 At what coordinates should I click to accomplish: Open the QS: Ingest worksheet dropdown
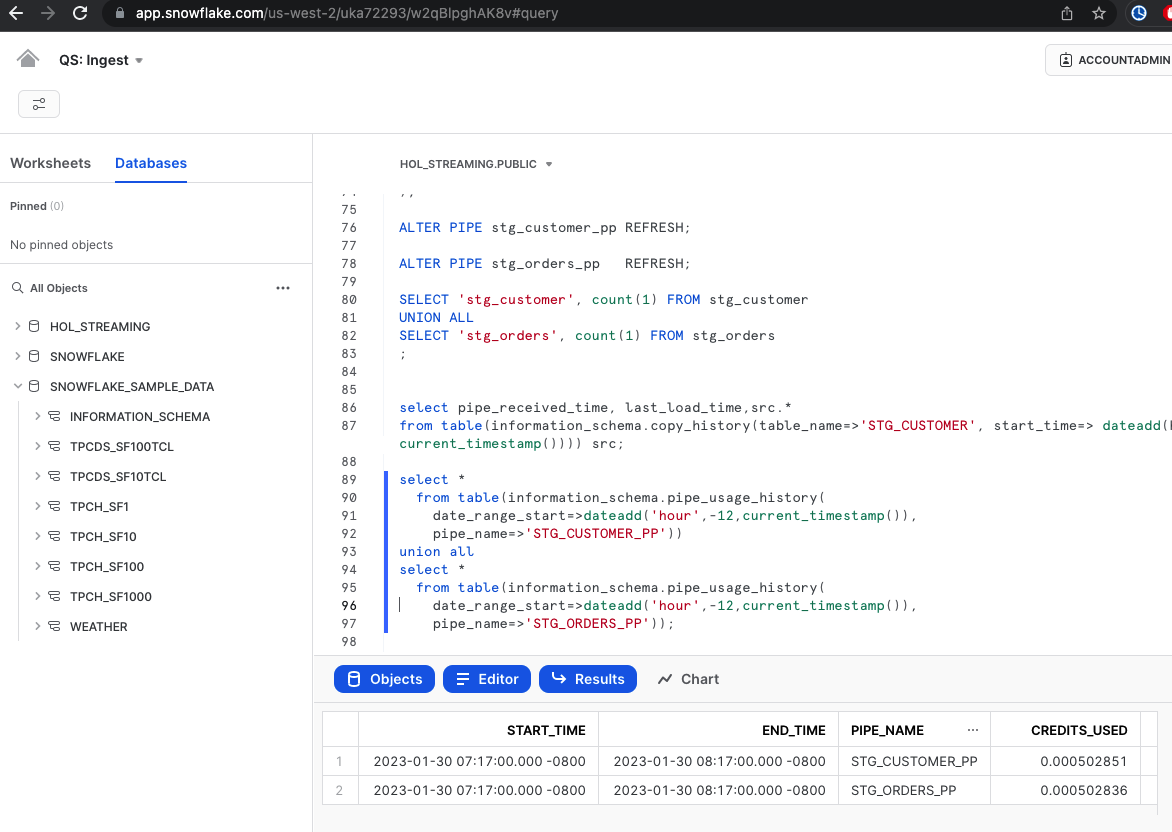100,59
